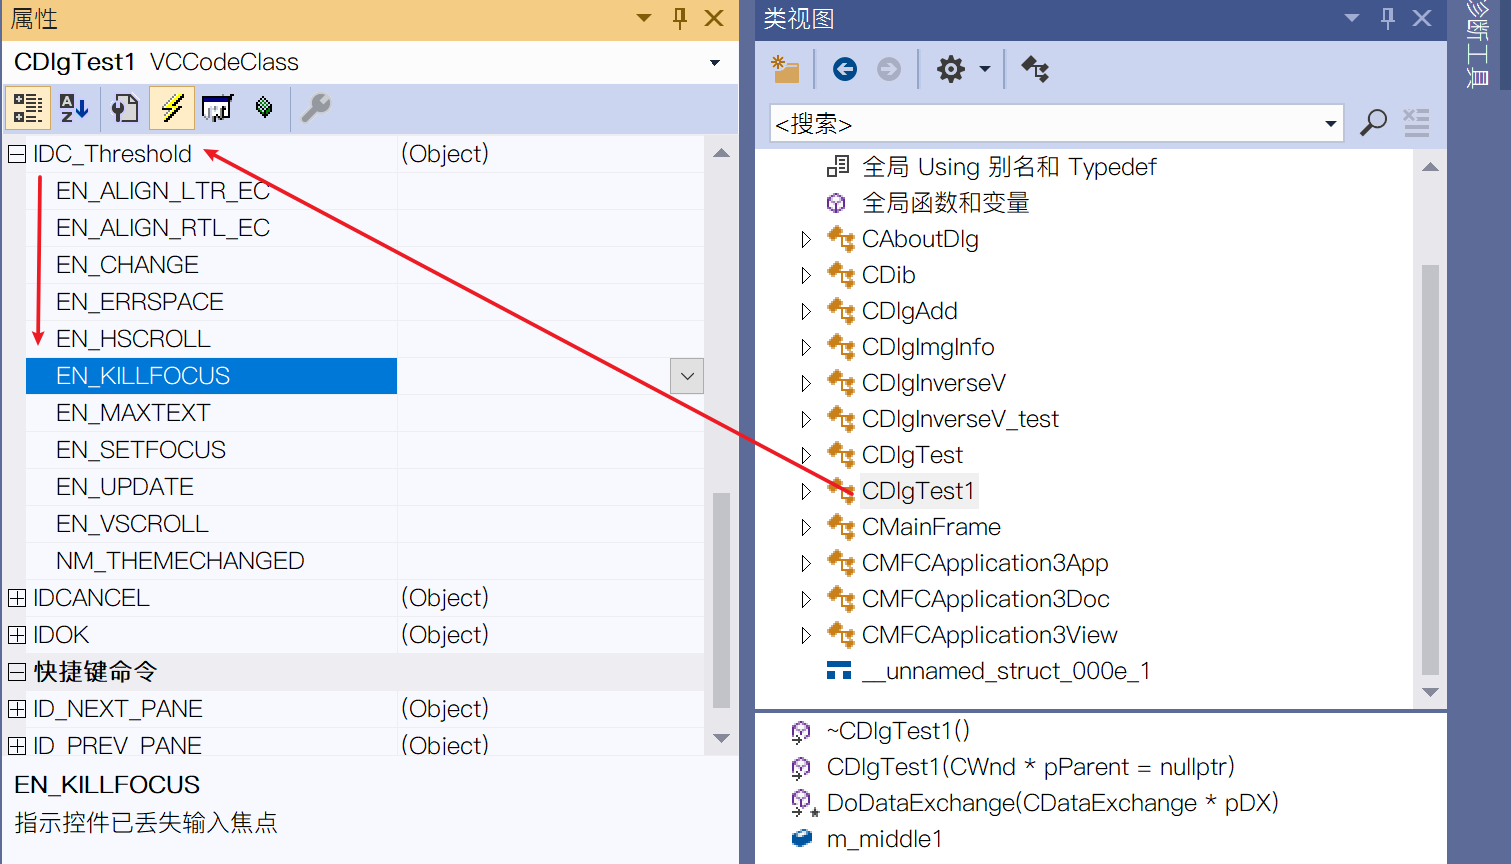
Task: Click Class View scrollbar up arrow
Action: (1430, 167)
